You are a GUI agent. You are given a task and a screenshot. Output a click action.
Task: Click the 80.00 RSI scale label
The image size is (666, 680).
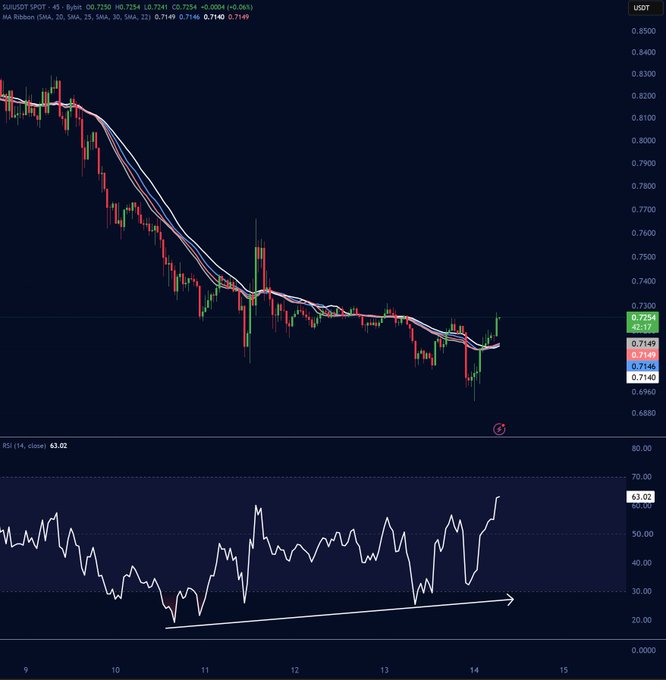click(642, 448)
